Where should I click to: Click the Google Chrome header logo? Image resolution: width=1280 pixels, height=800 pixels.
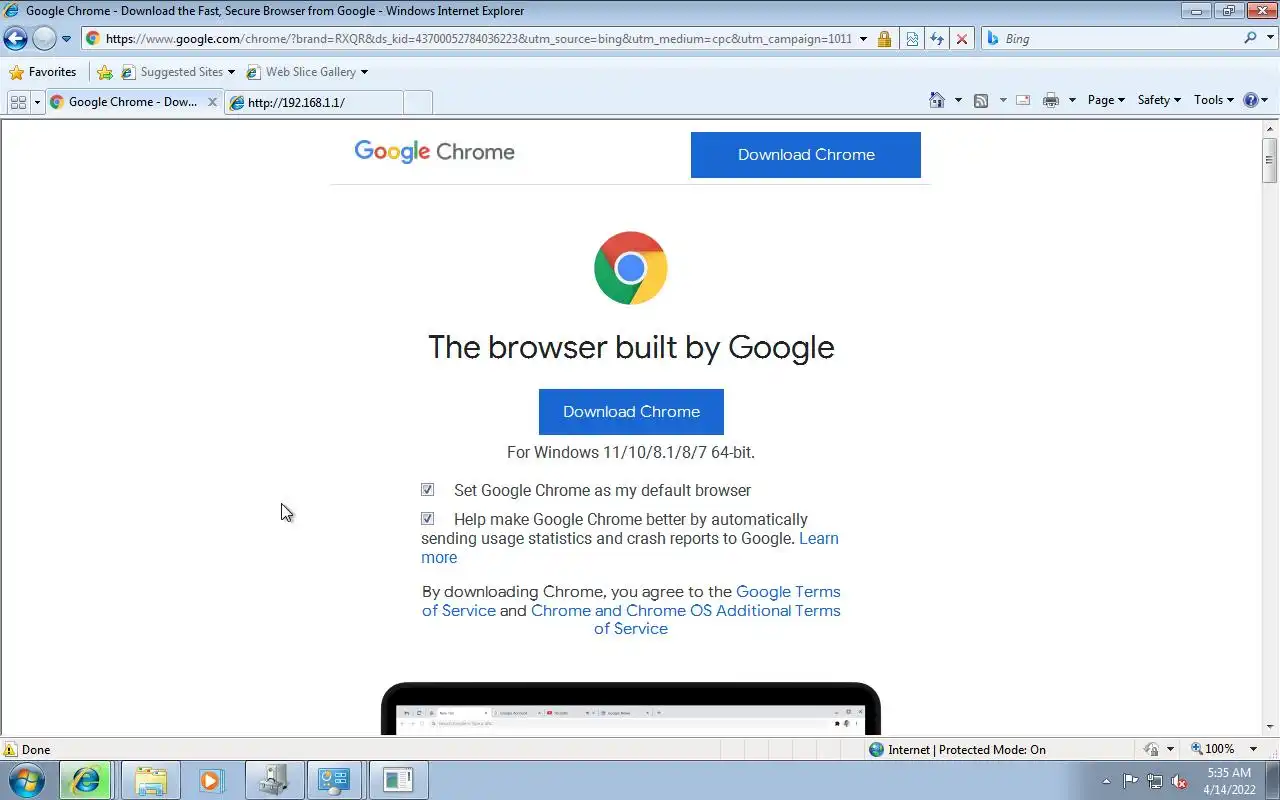(x=434, y=152)
